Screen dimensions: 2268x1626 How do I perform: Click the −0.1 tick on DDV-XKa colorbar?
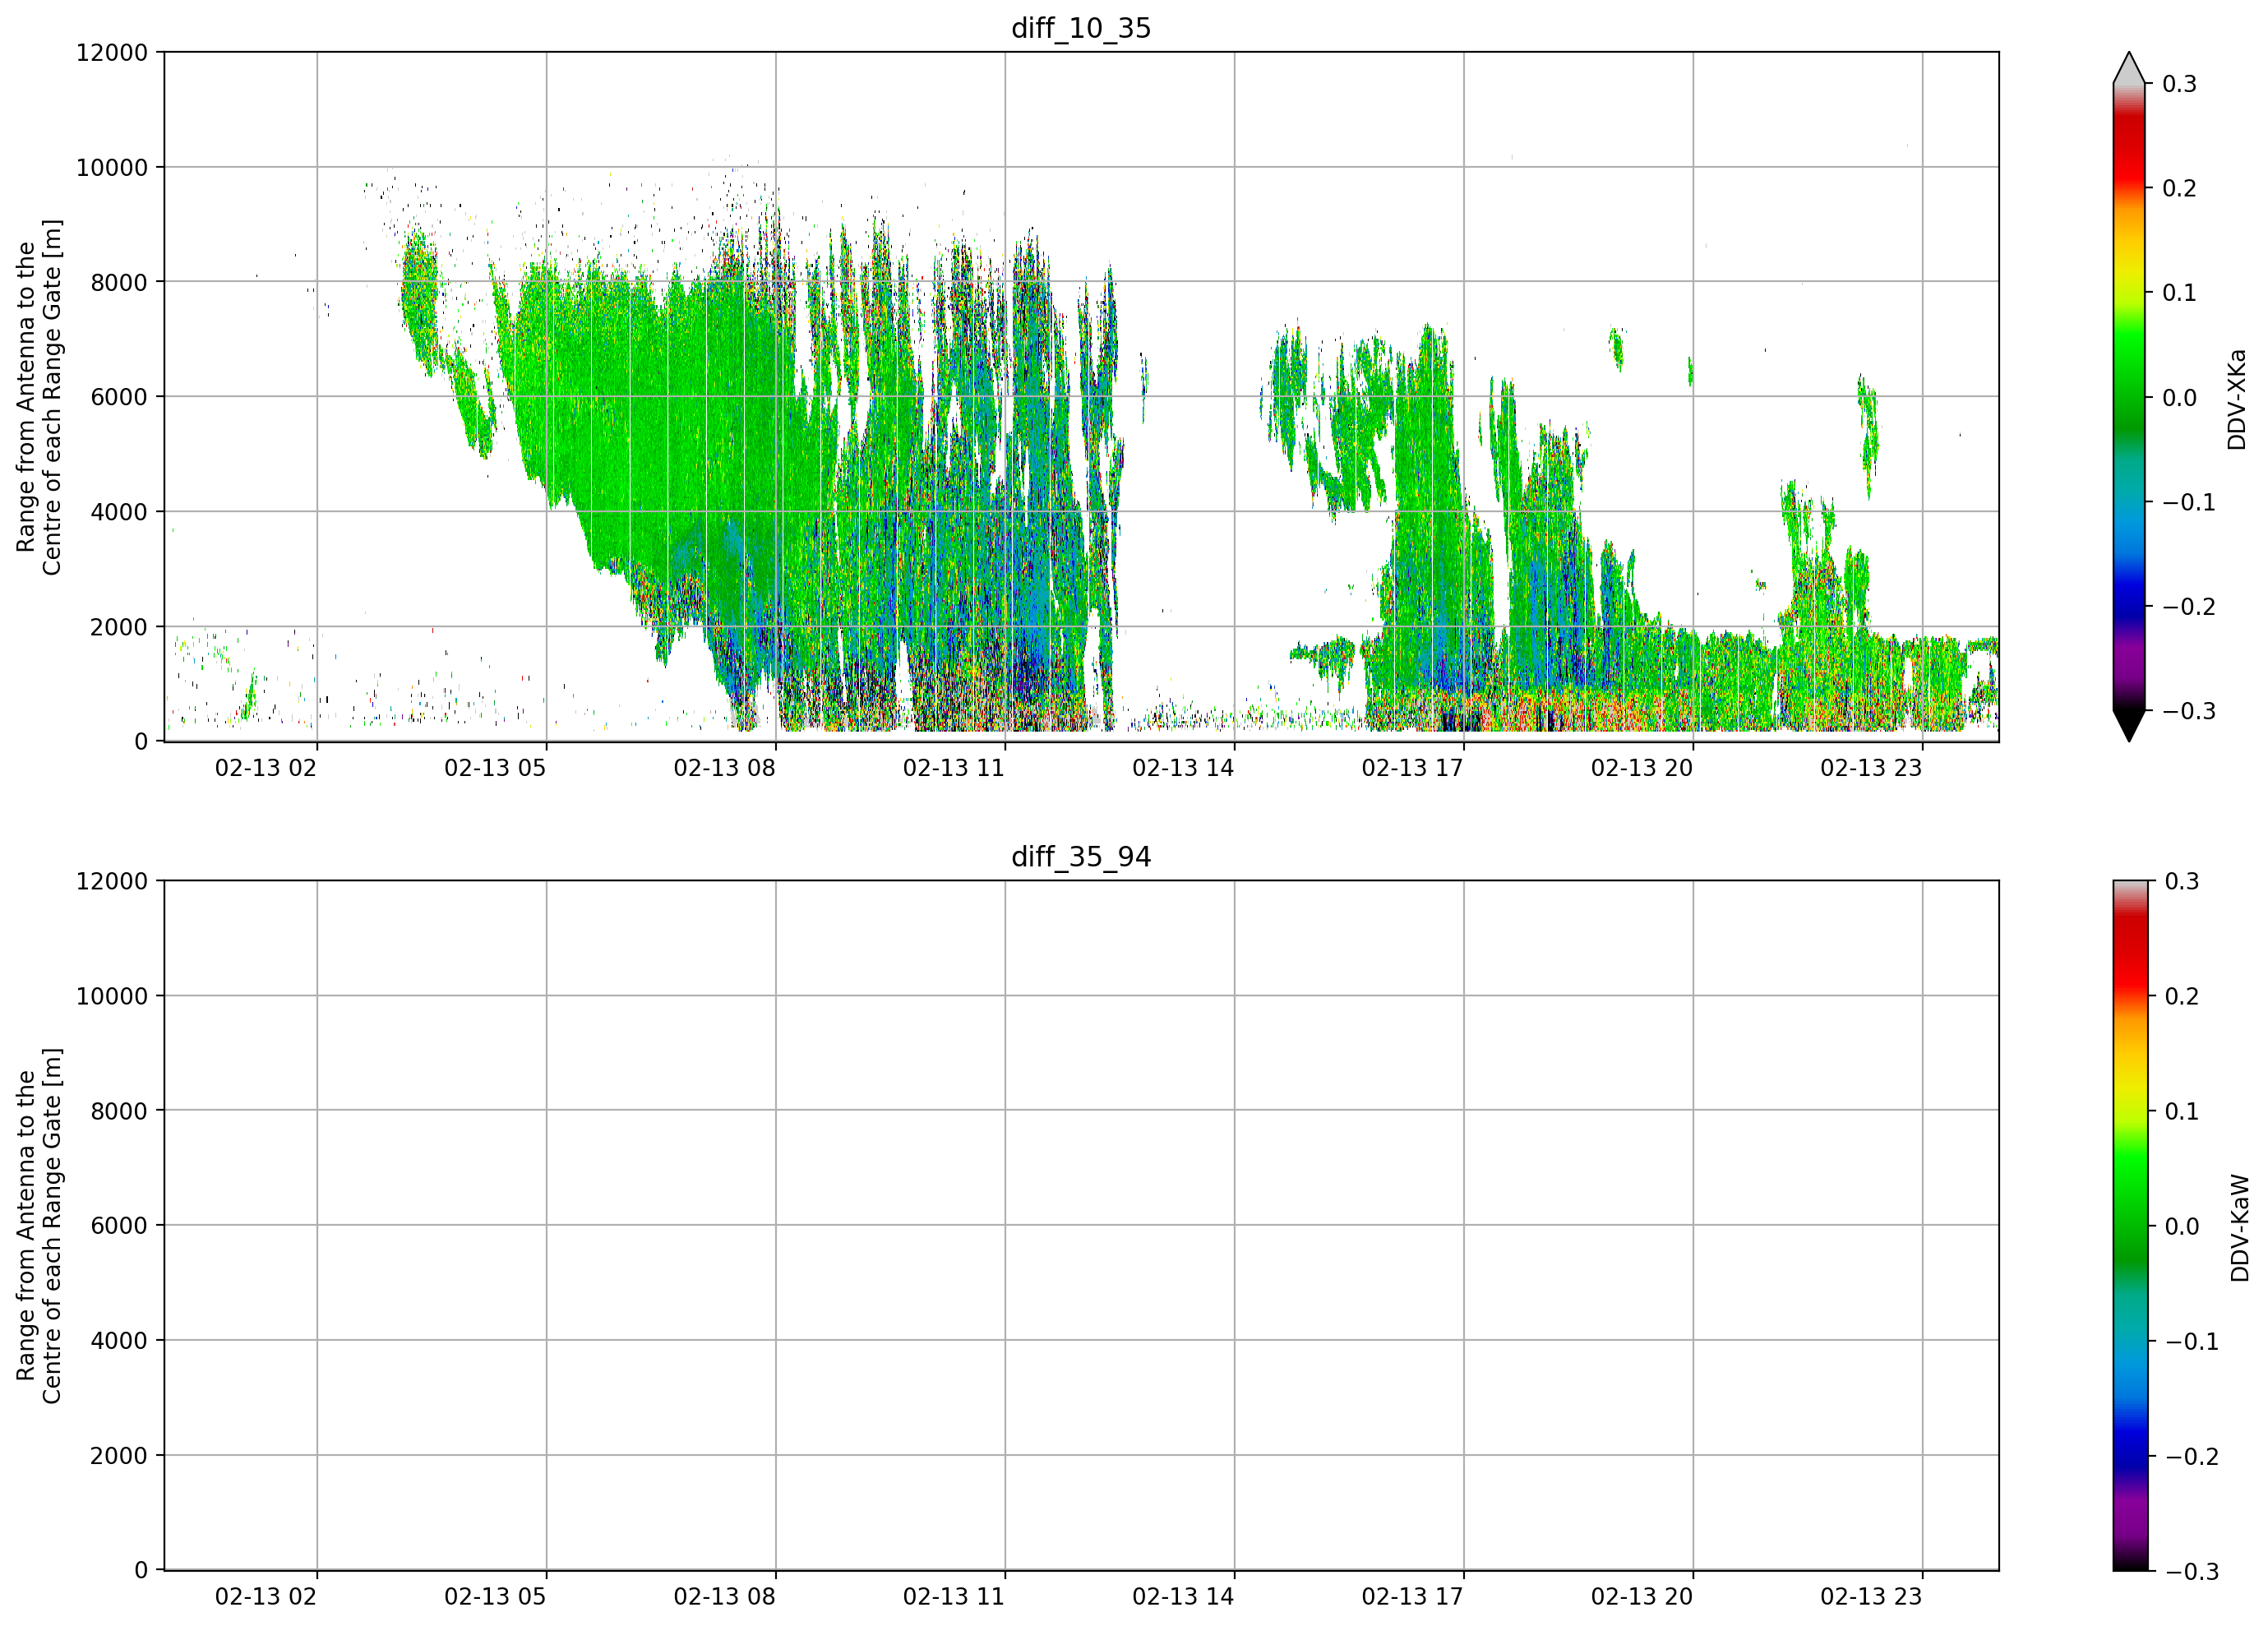coord(2189,502)
